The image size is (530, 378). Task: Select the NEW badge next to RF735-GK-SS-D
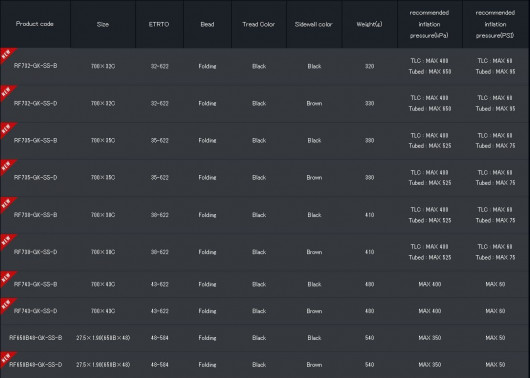7,167
